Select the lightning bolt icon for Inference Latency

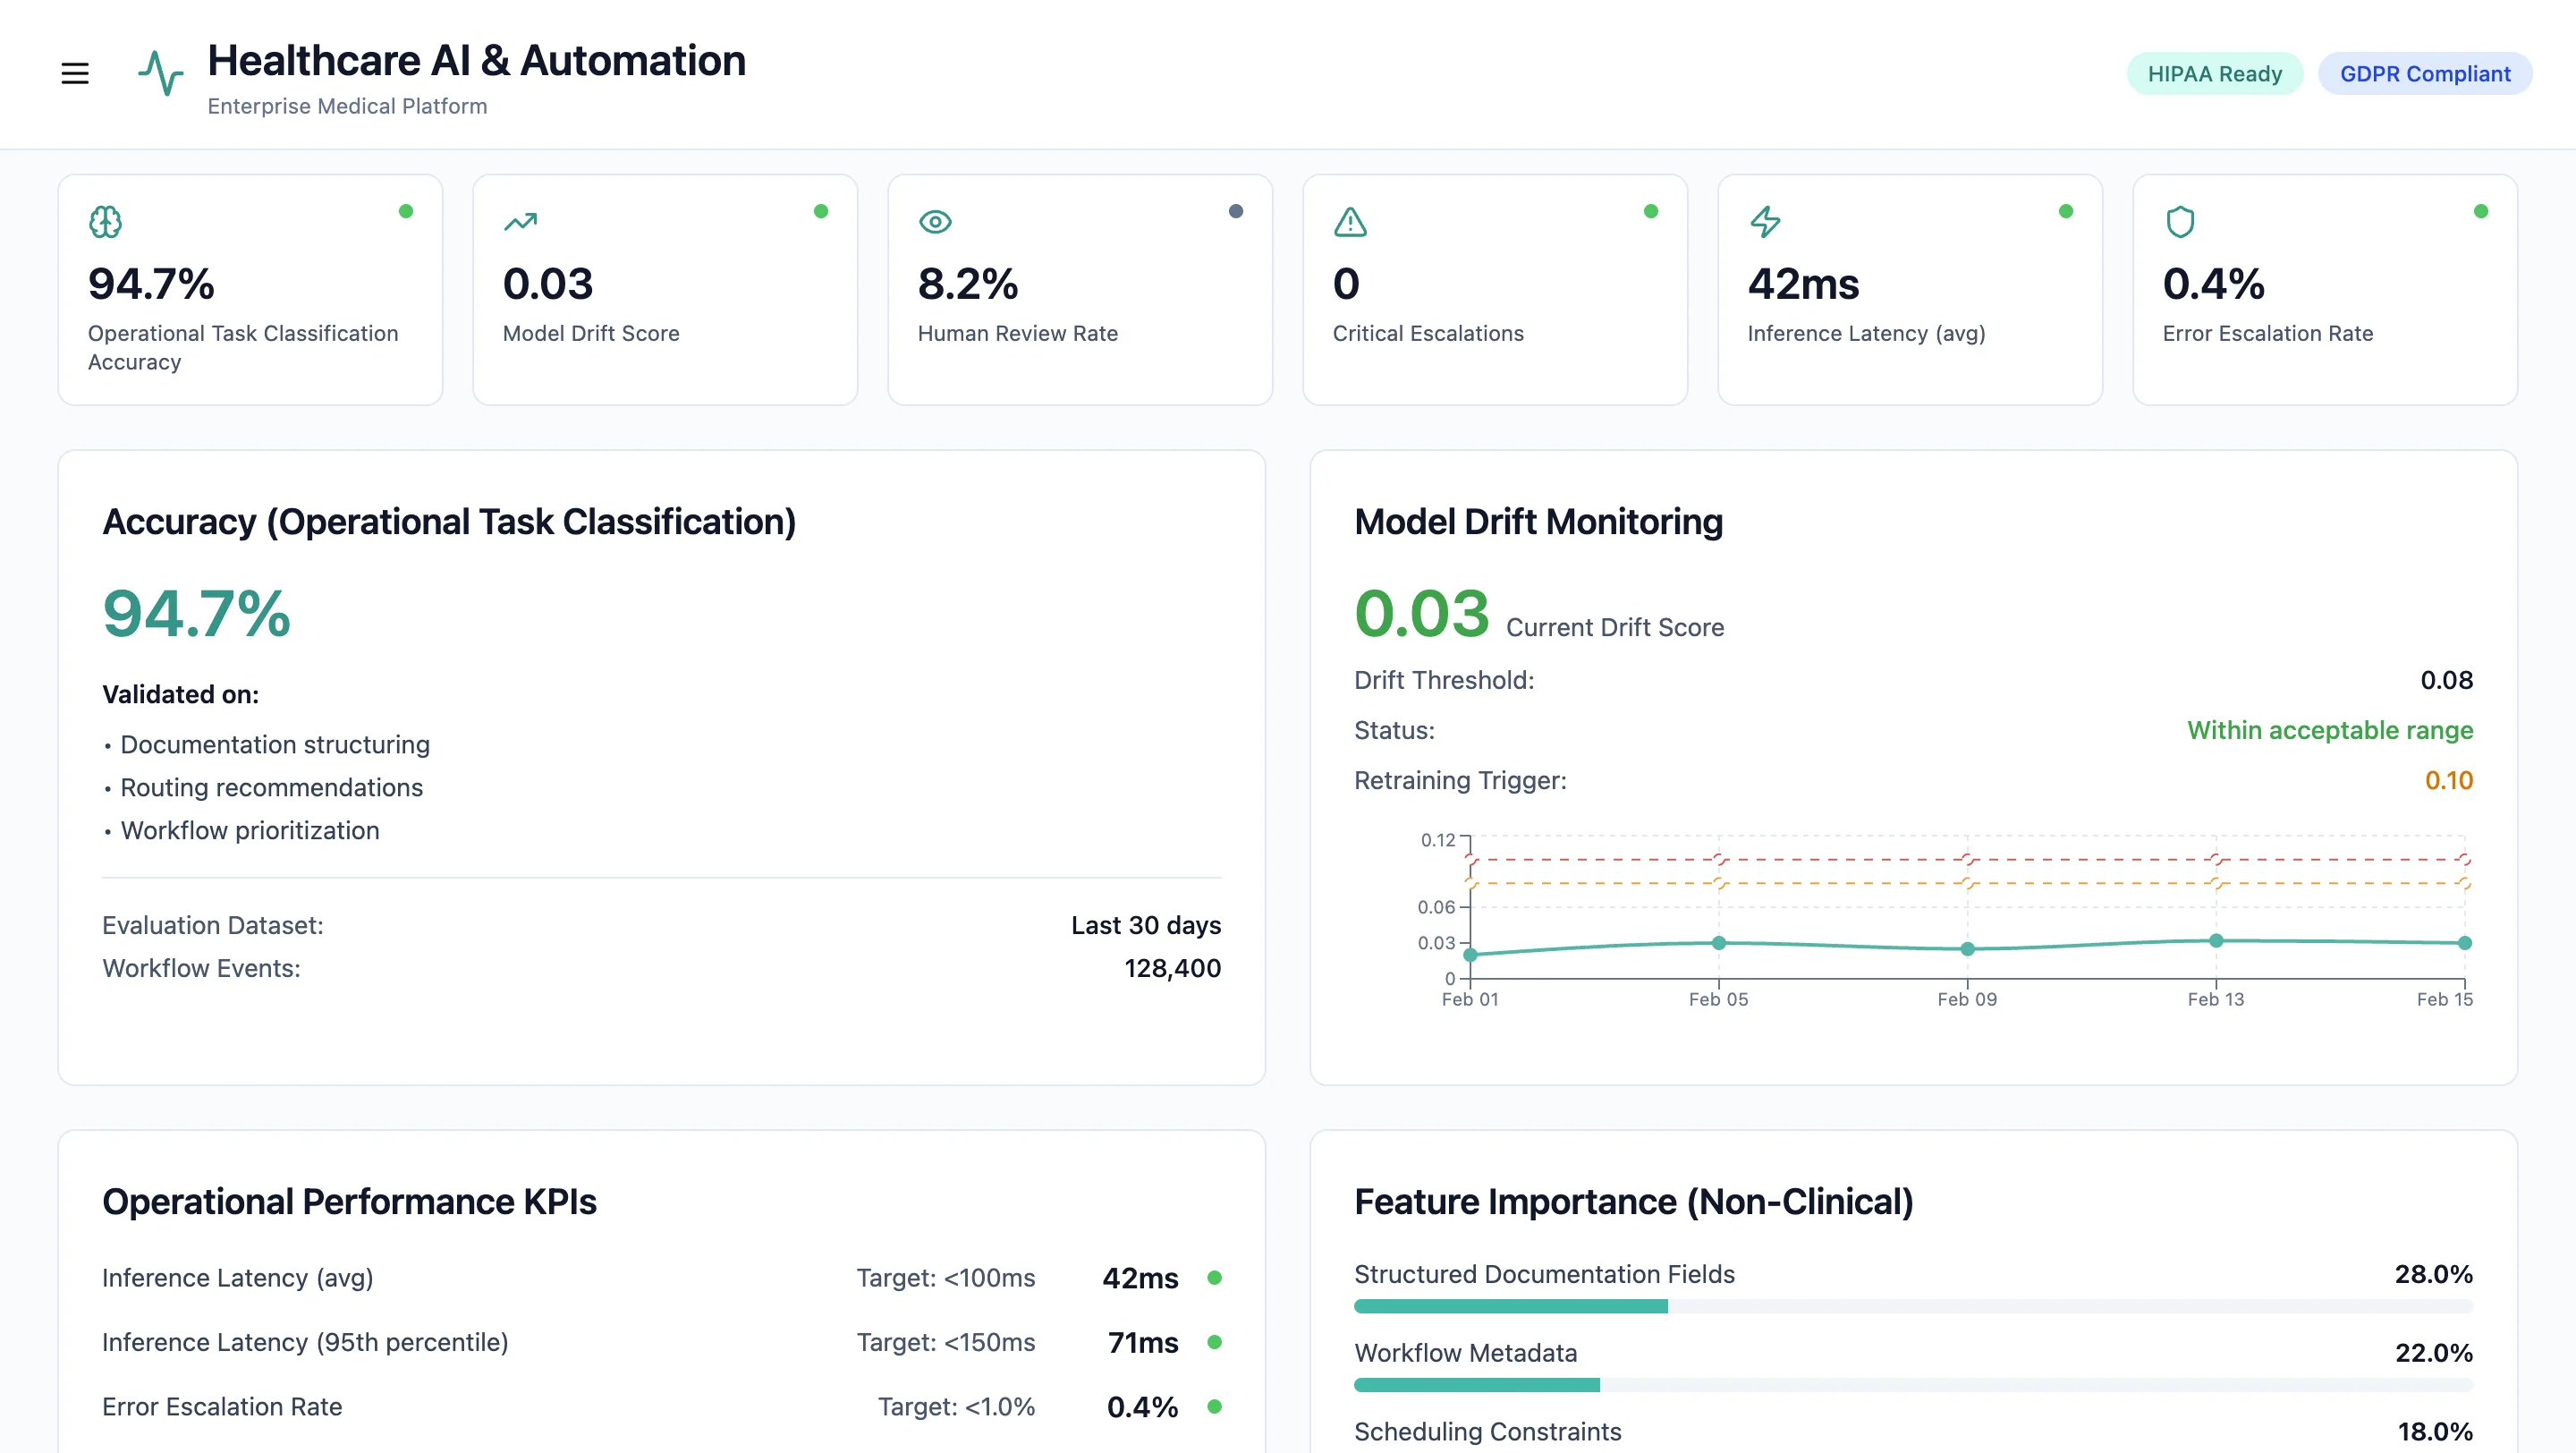[1764, 222]
